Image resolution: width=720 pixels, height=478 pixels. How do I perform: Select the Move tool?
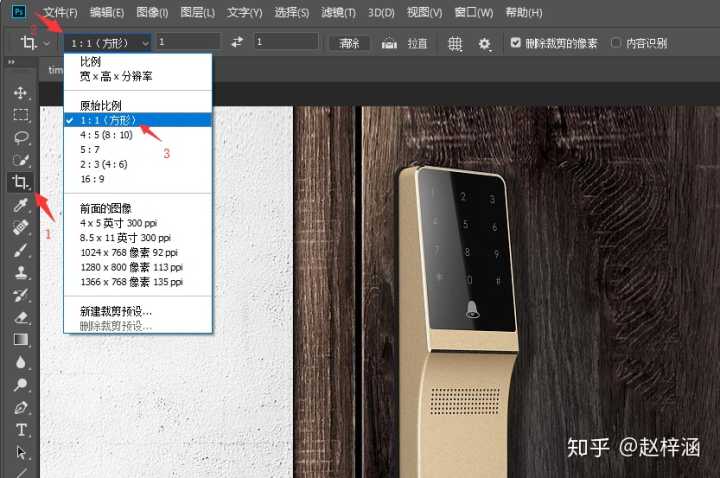pos(21,92)
